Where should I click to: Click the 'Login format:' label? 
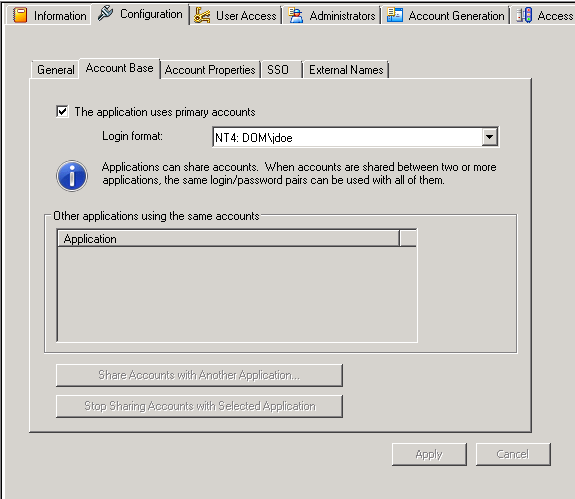[x=132, y=136]
